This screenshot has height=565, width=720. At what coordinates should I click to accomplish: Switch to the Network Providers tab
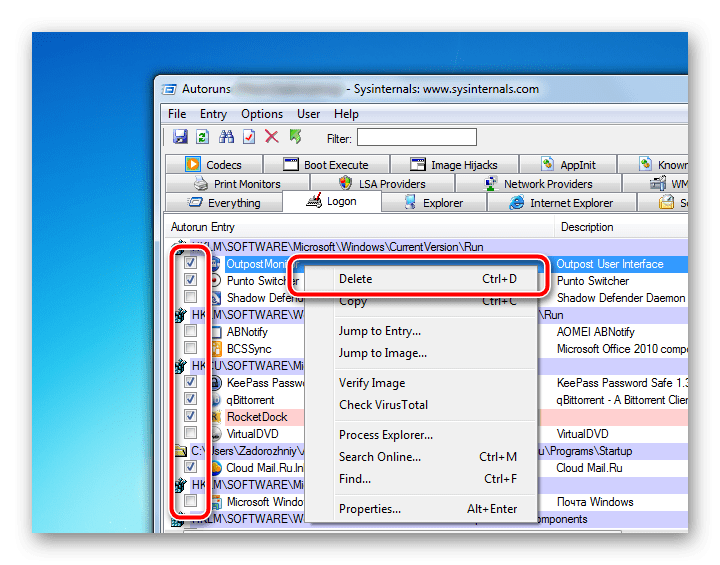pyautogui.click(x=539, y=183)
